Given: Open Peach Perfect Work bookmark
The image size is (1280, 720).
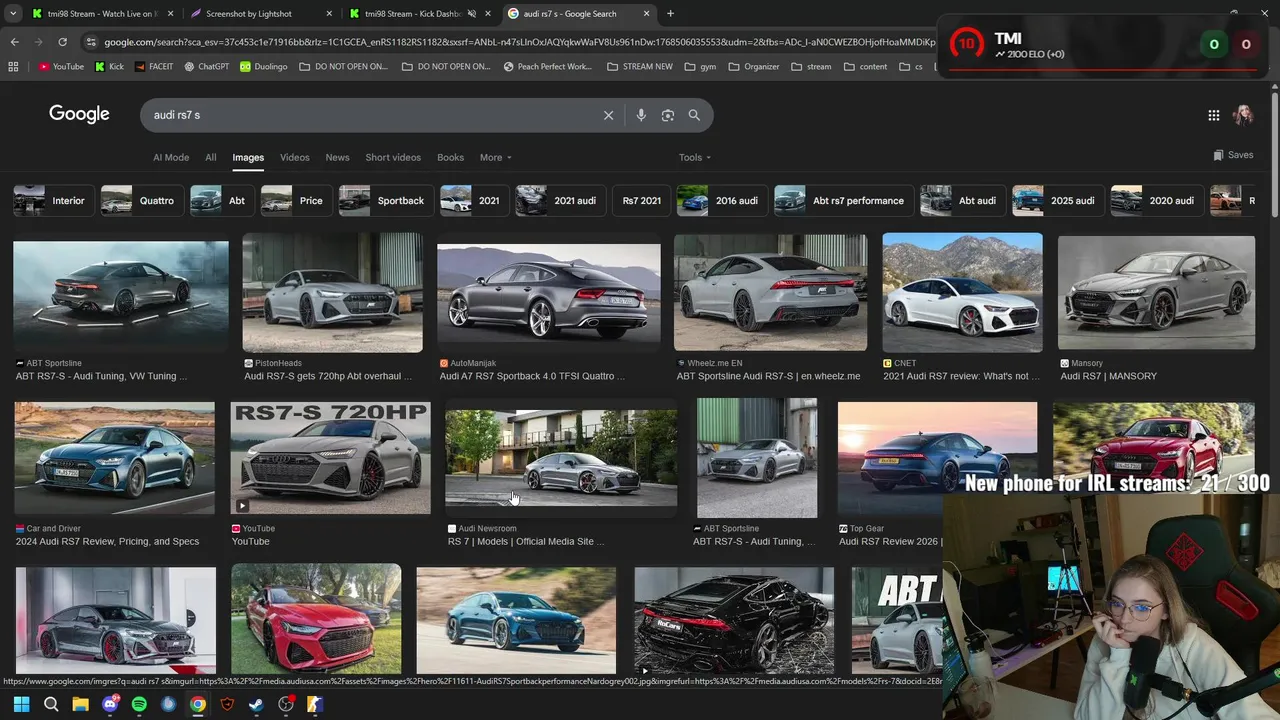Looking at the screenshot, I should [548, 67].
